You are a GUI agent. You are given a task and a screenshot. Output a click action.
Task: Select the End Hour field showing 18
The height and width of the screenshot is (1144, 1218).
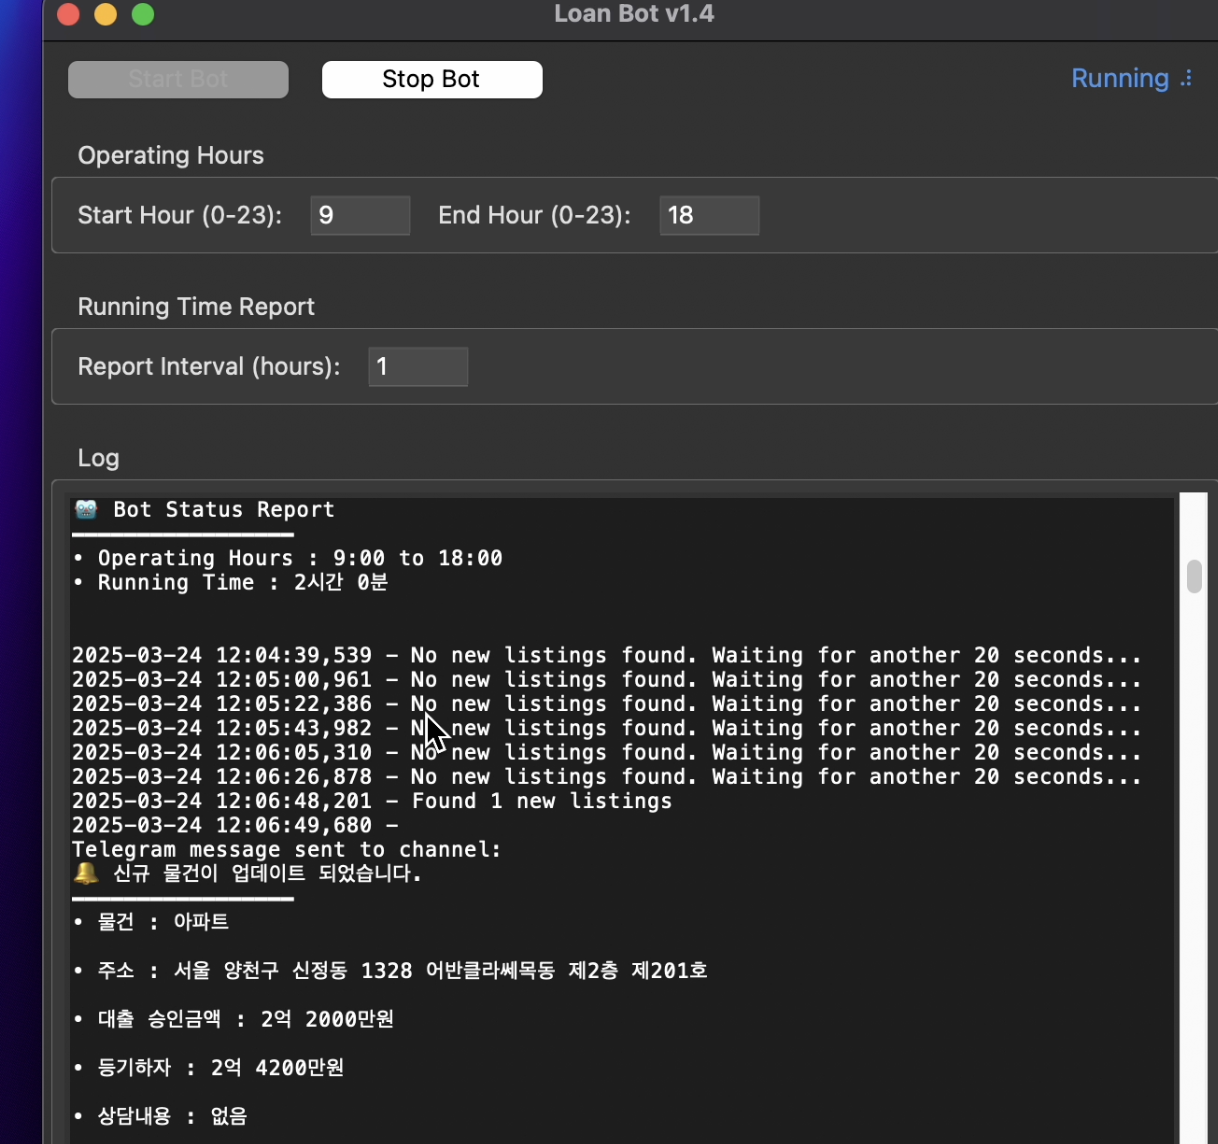[709, 216]
